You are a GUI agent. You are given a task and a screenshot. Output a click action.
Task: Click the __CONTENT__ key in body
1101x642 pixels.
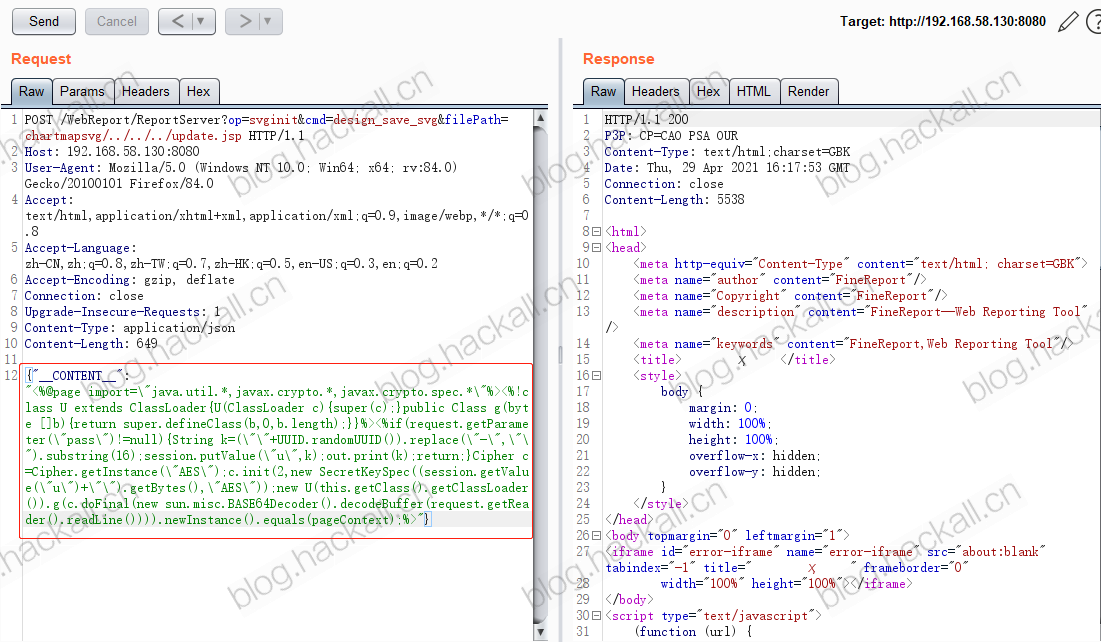pyautogui.click(x=78, y=376)
